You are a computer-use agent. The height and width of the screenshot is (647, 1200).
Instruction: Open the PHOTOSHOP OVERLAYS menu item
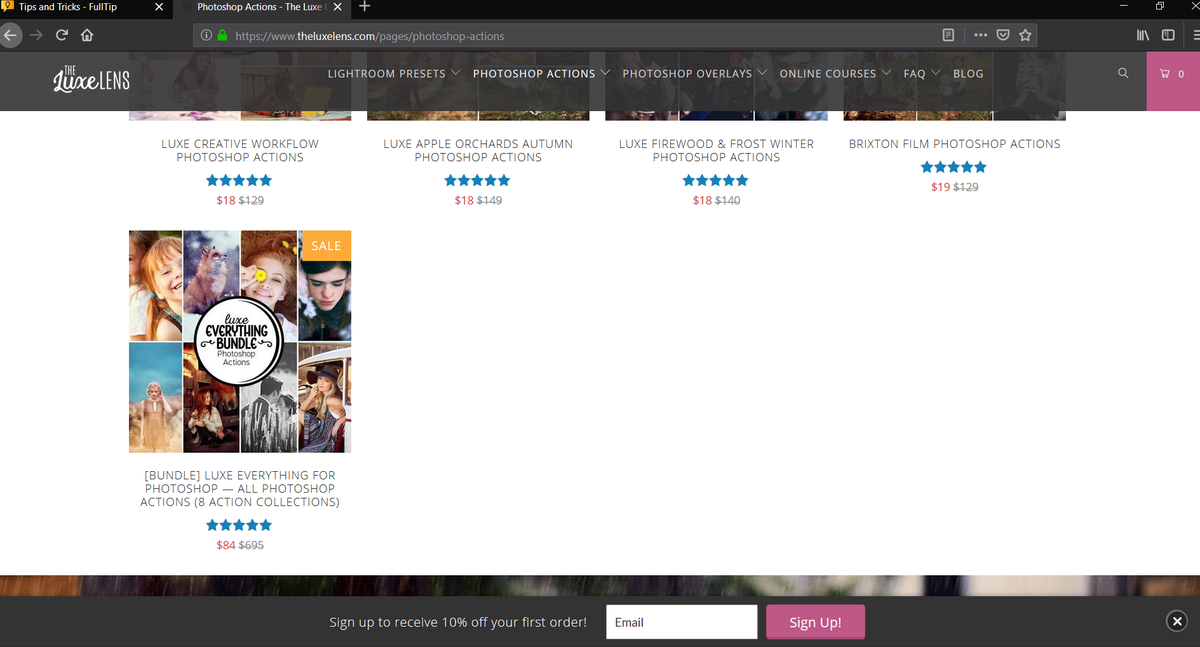coord(687,74)
